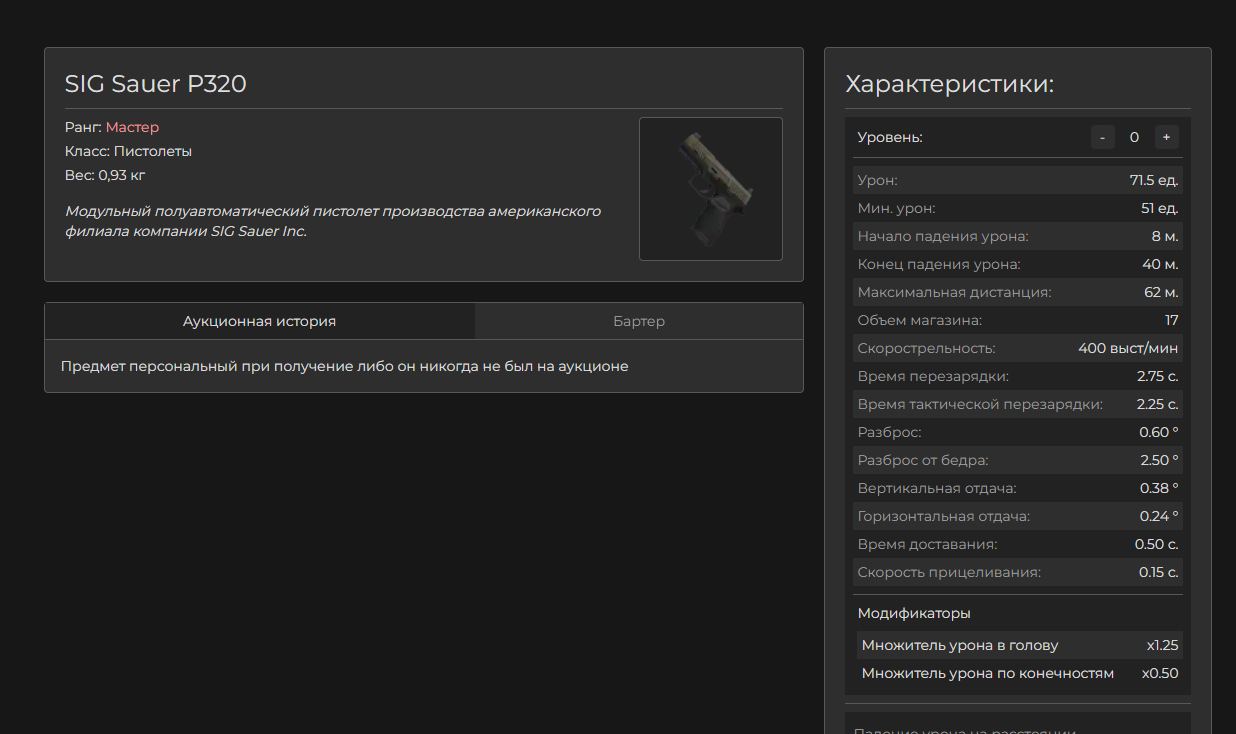Viewport: 1236px width, 734px height.
Task: Select the Урон row label
Action: point(877,180)
